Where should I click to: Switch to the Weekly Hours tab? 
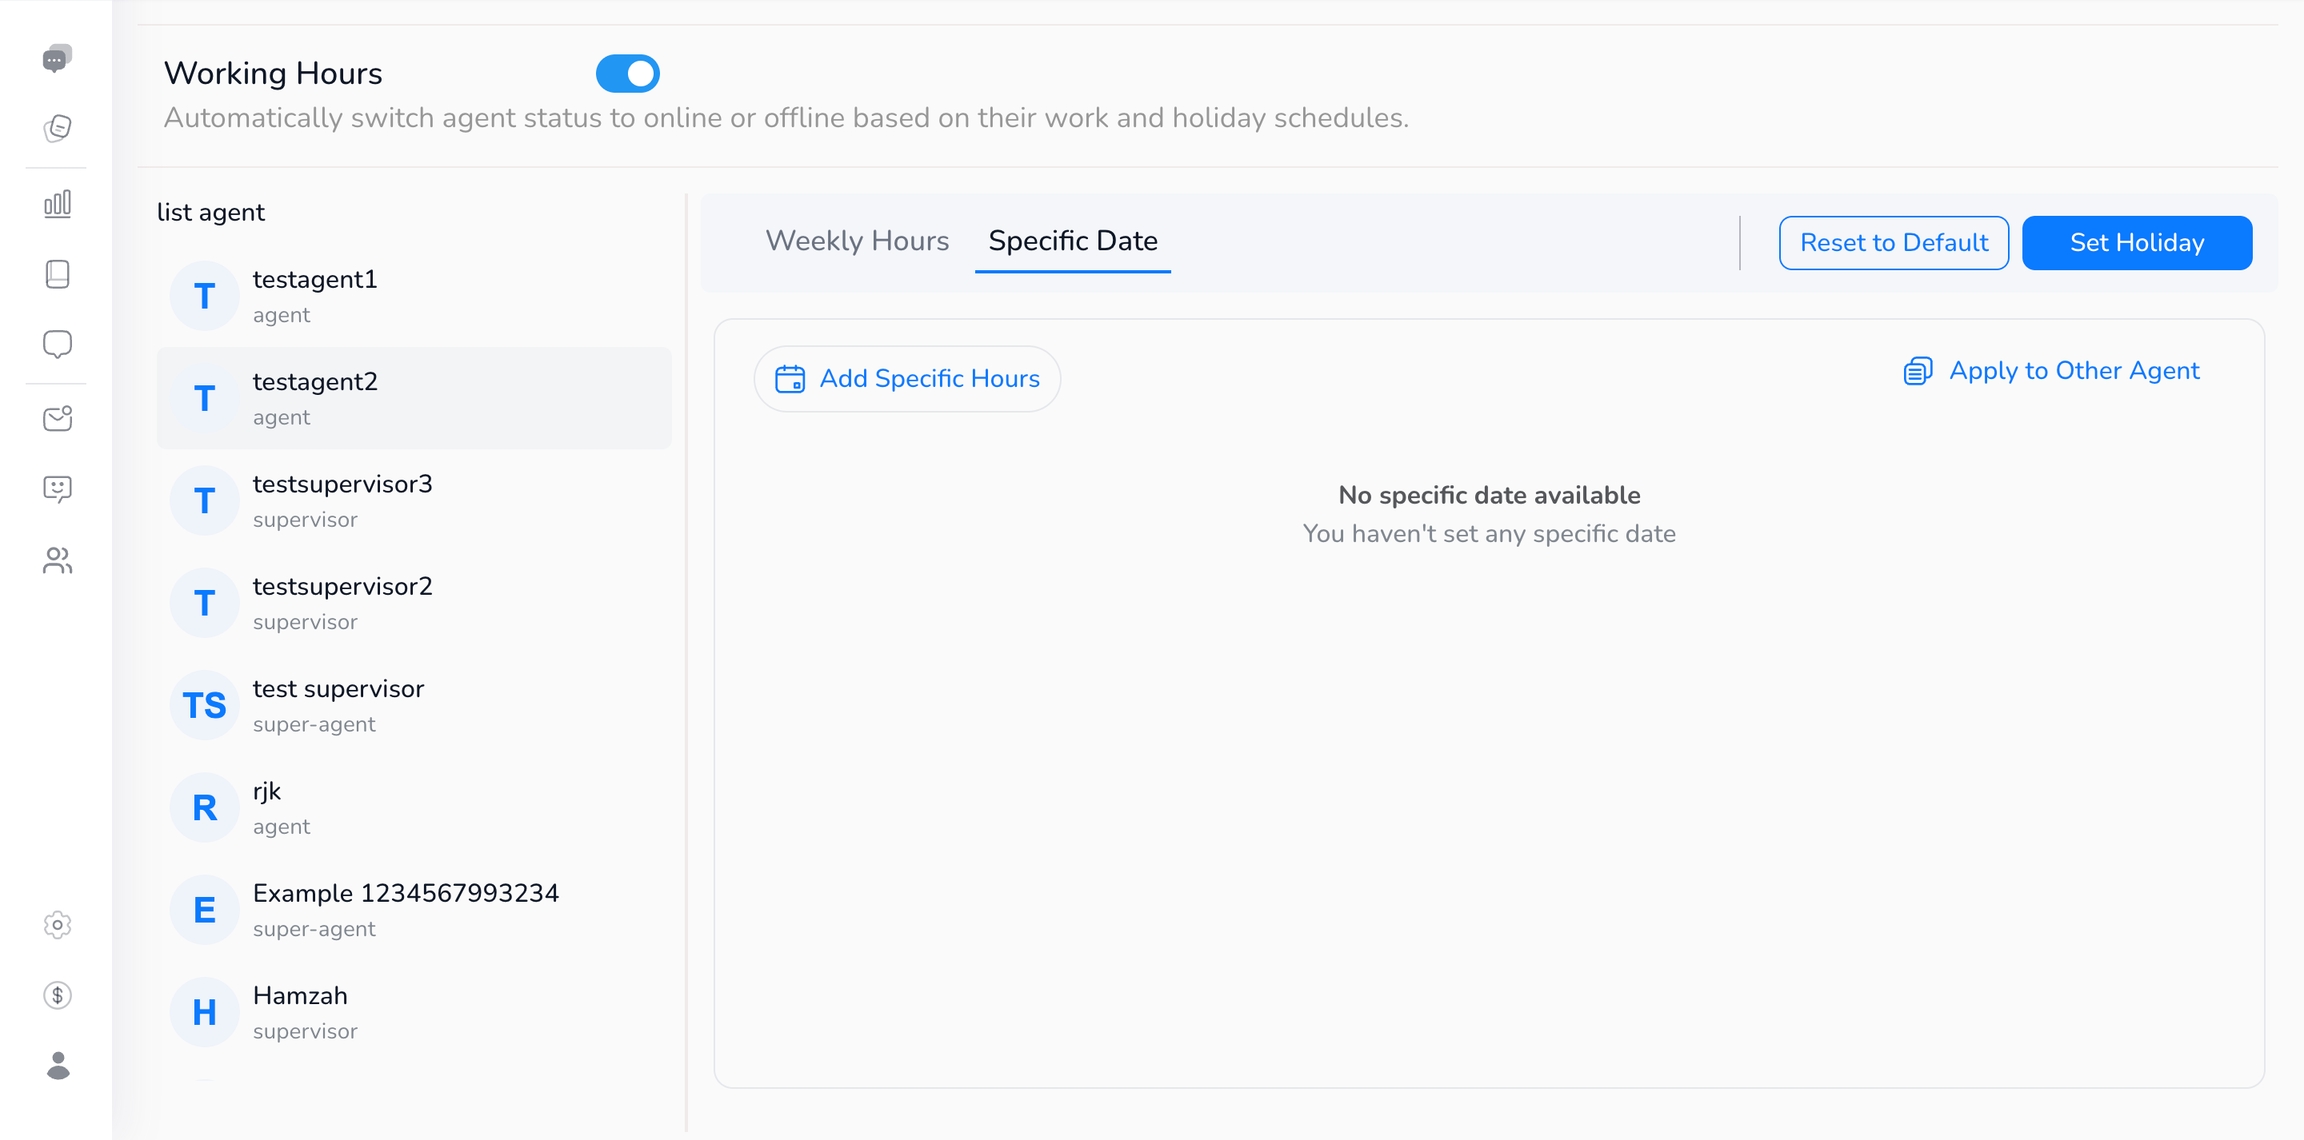click(856, 241)
